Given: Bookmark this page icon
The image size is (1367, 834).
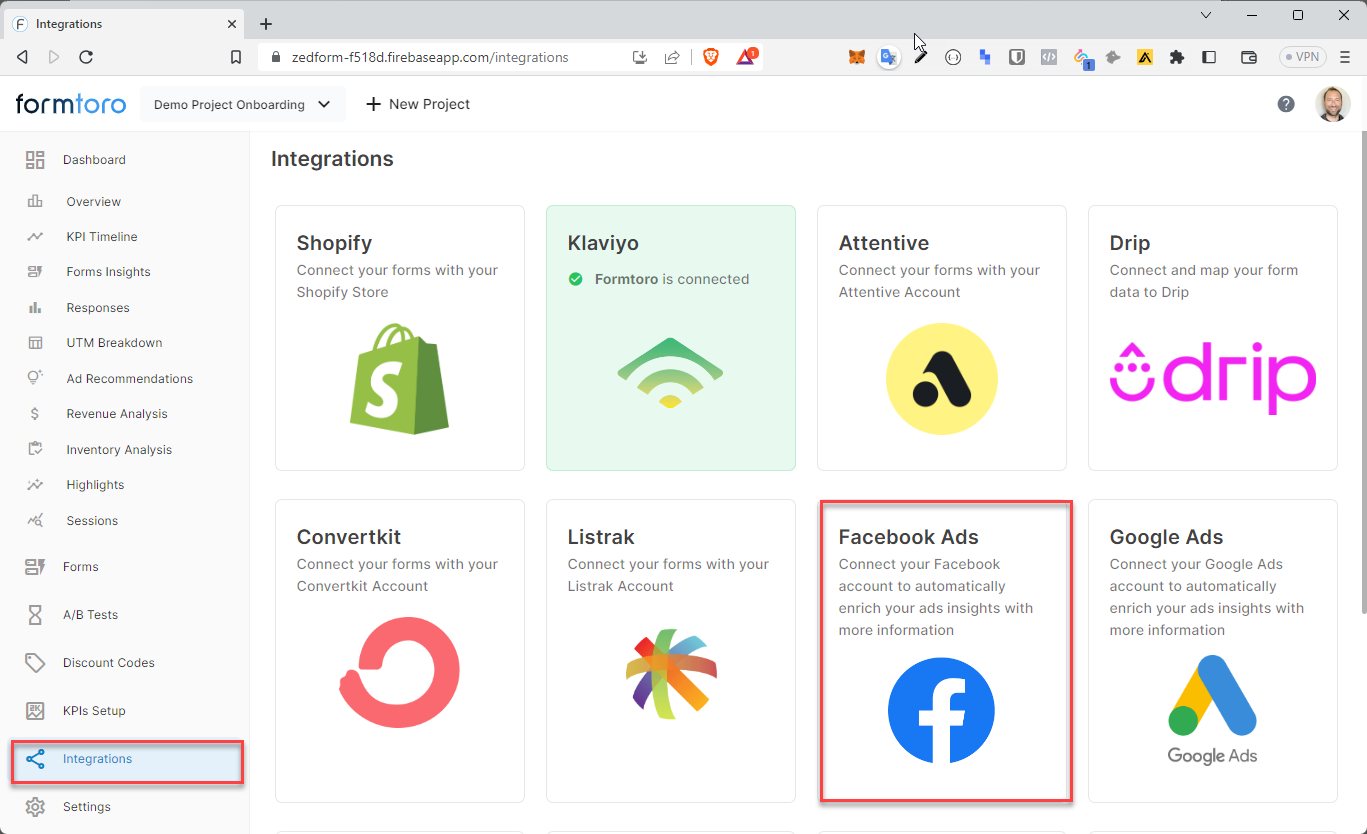Looking at the screenshot, I should point(236,57).
